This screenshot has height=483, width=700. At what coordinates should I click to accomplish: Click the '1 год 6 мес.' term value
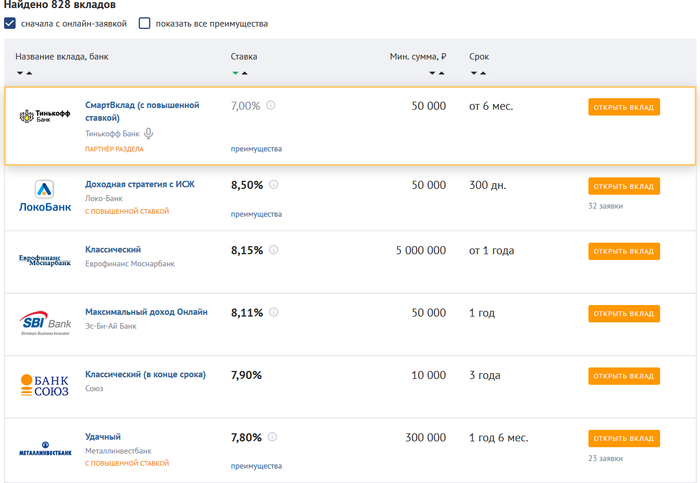[499, 437]
